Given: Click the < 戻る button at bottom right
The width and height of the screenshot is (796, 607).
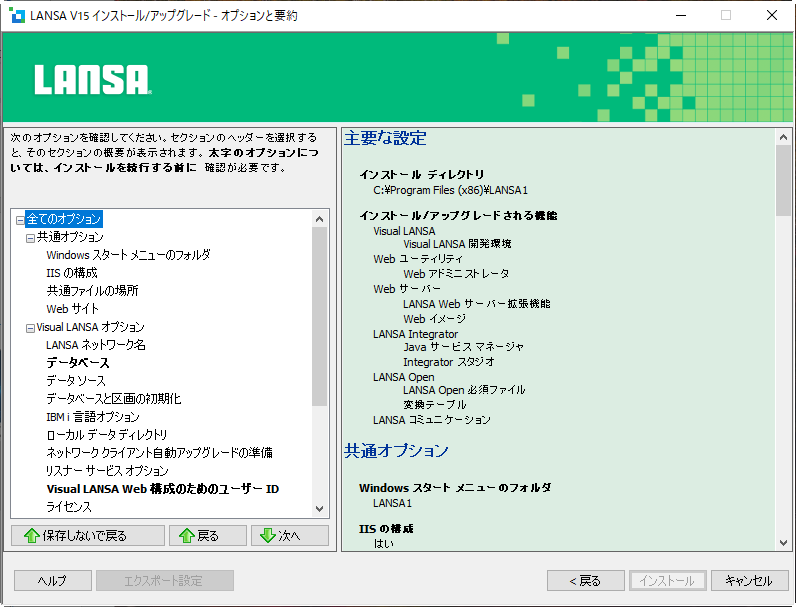Looking at the screenshot, I should coord(585,581).
